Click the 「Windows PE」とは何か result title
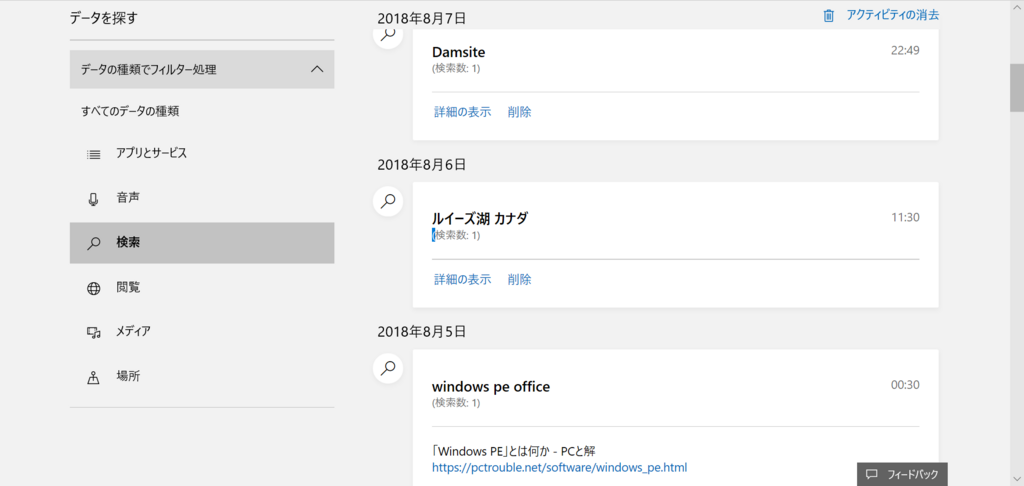Screen dimensions: 1024x486 (514, 451)
